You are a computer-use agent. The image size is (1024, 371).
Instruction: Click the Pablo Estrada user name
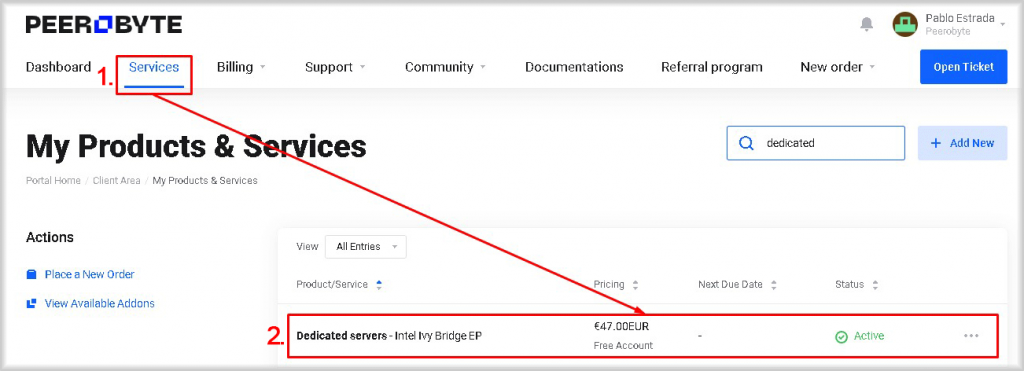[x=960, y=18]
